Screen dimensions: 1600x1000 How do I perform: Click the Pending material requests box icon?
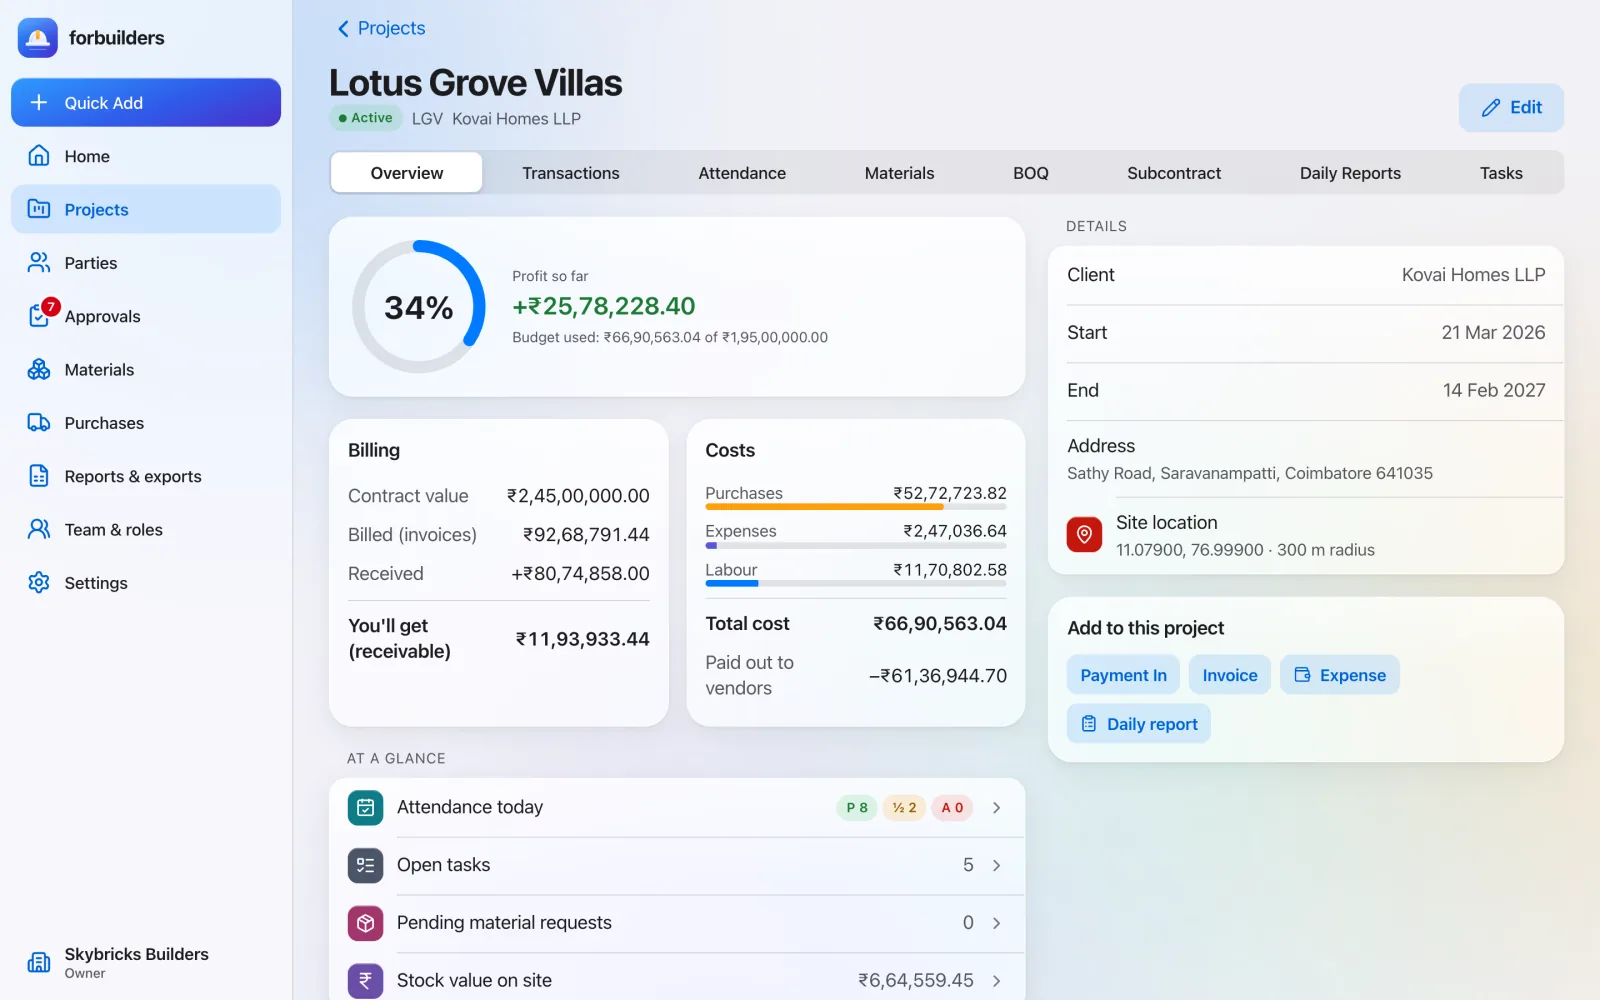coord(365,923)
